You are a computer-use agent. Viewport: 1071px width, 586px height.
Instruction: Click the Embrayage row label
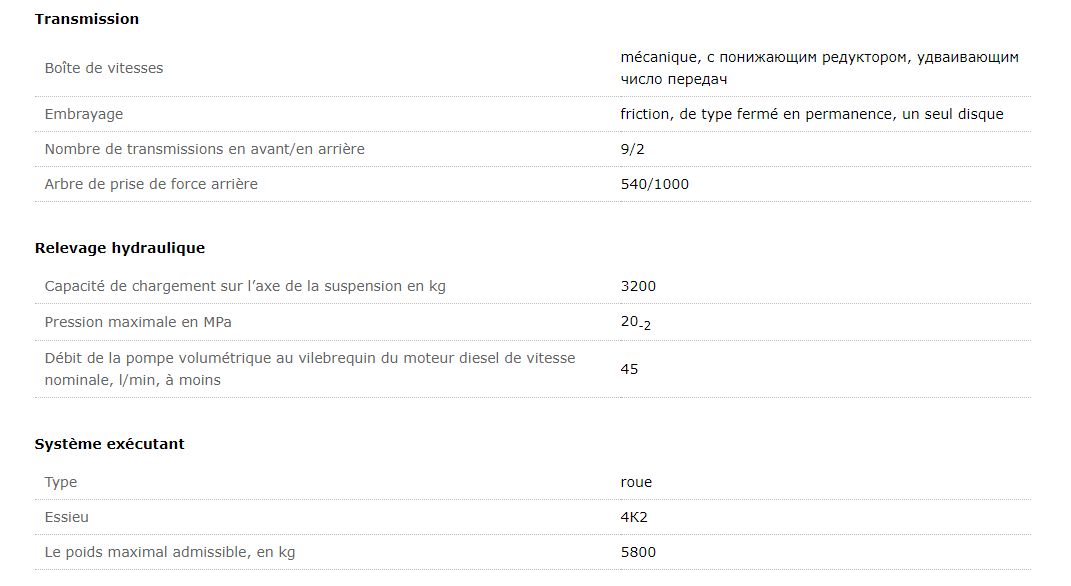(84, 114)
